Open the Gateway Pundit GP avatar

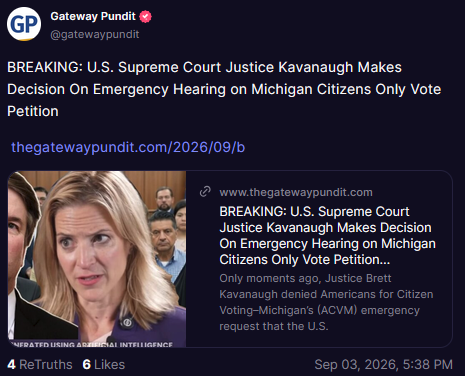click(24, 24)
